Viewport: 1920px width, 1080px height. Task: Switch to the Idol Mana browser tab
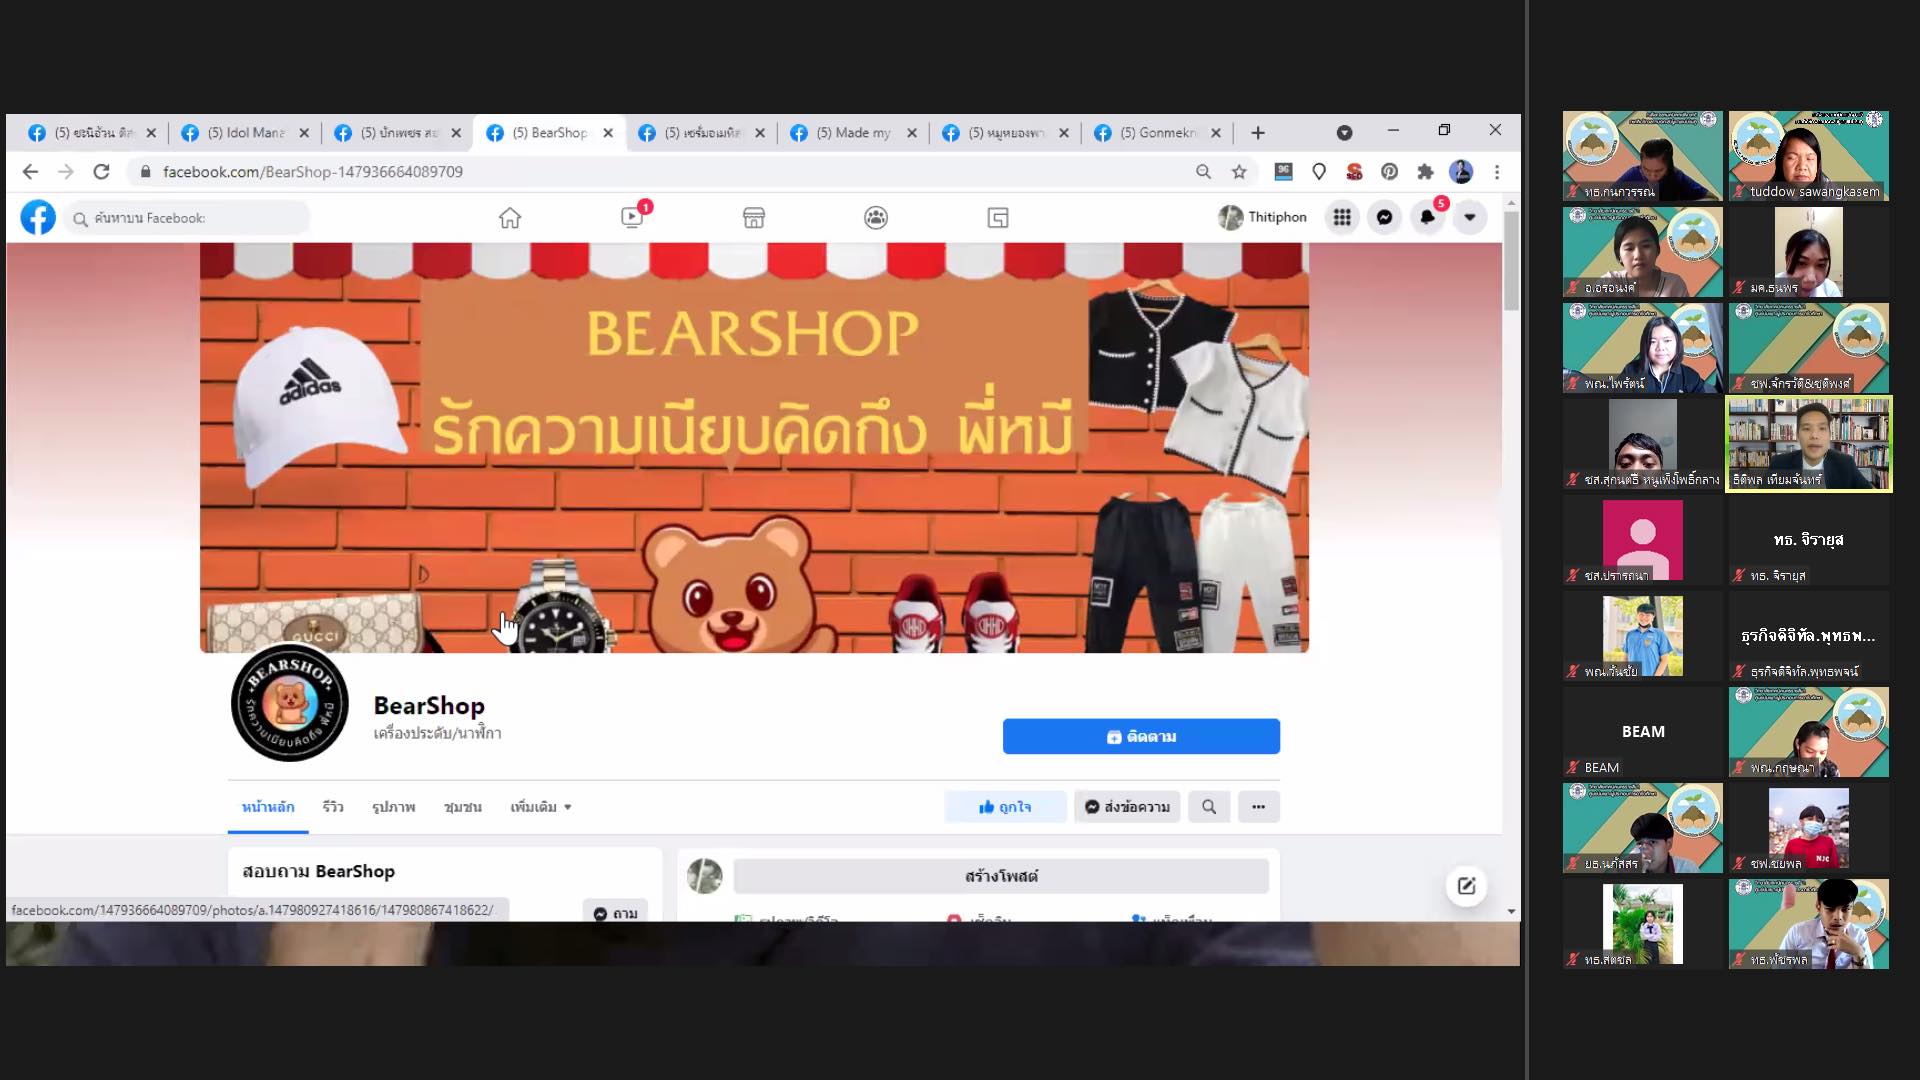click(x=244, y=133)
